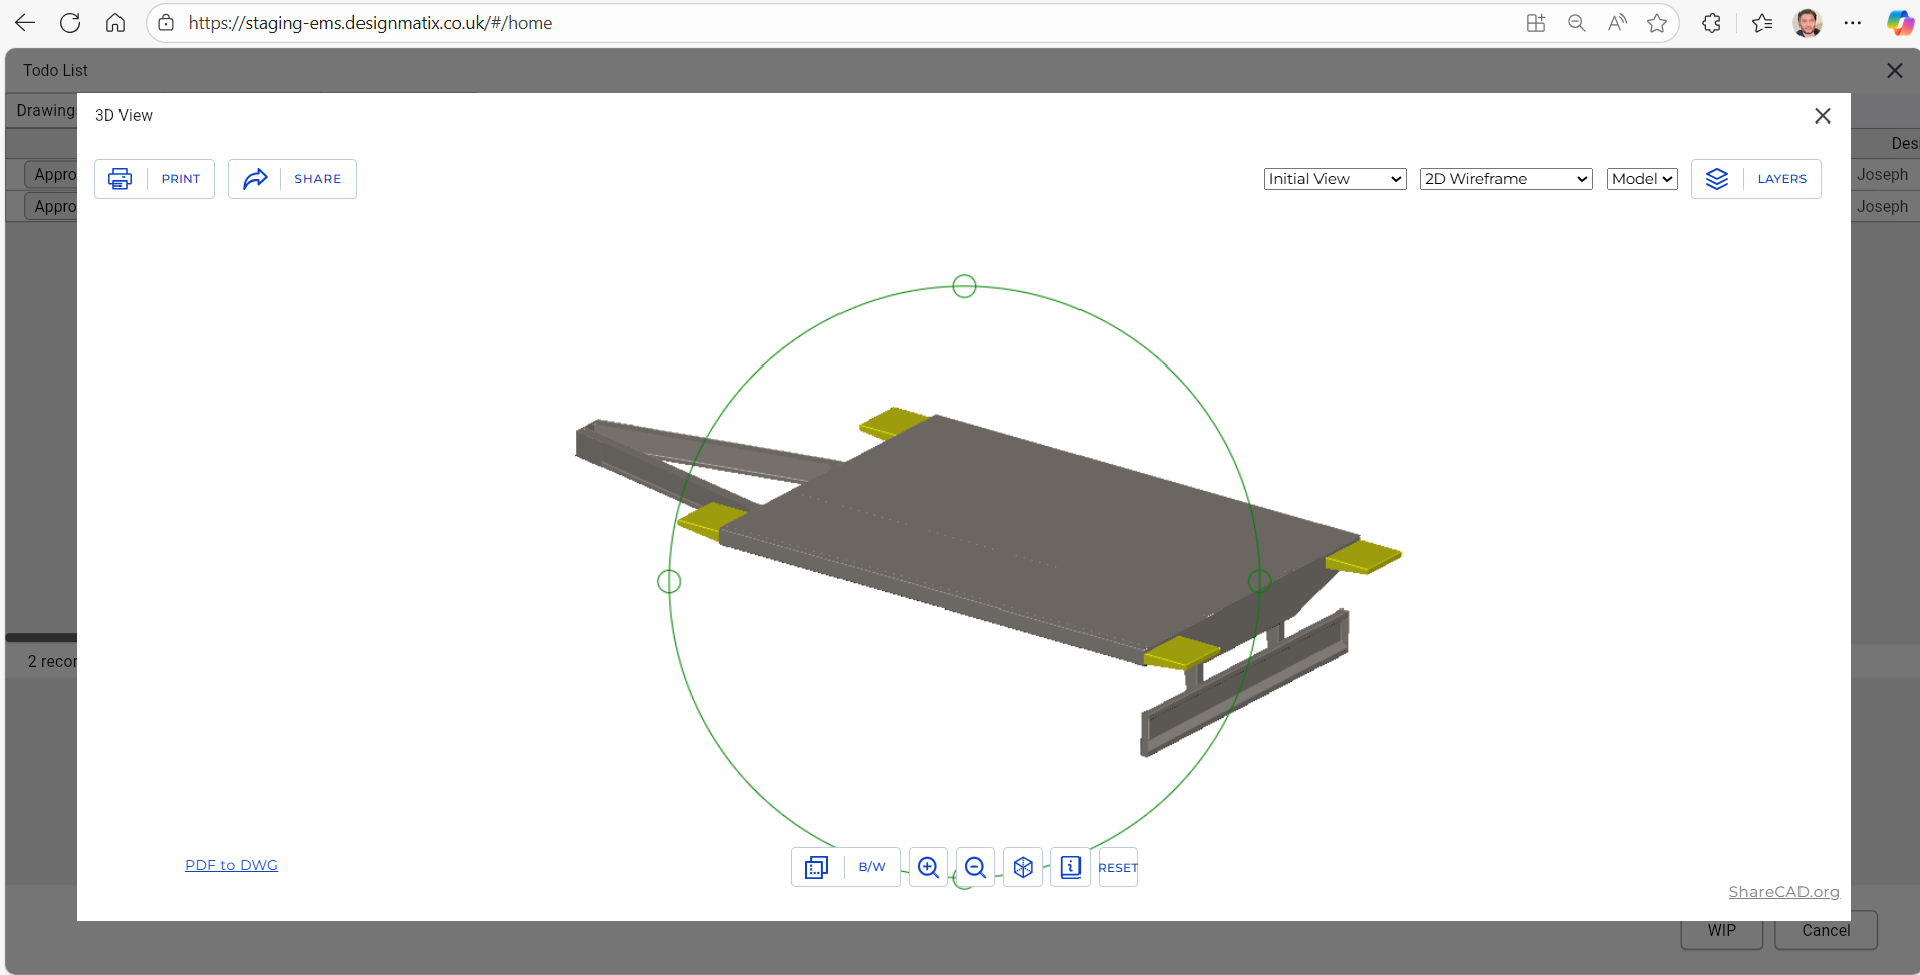1920x975 pixels.
Task: Open the Layers stack icon
Action: [x=1717, y=179]
